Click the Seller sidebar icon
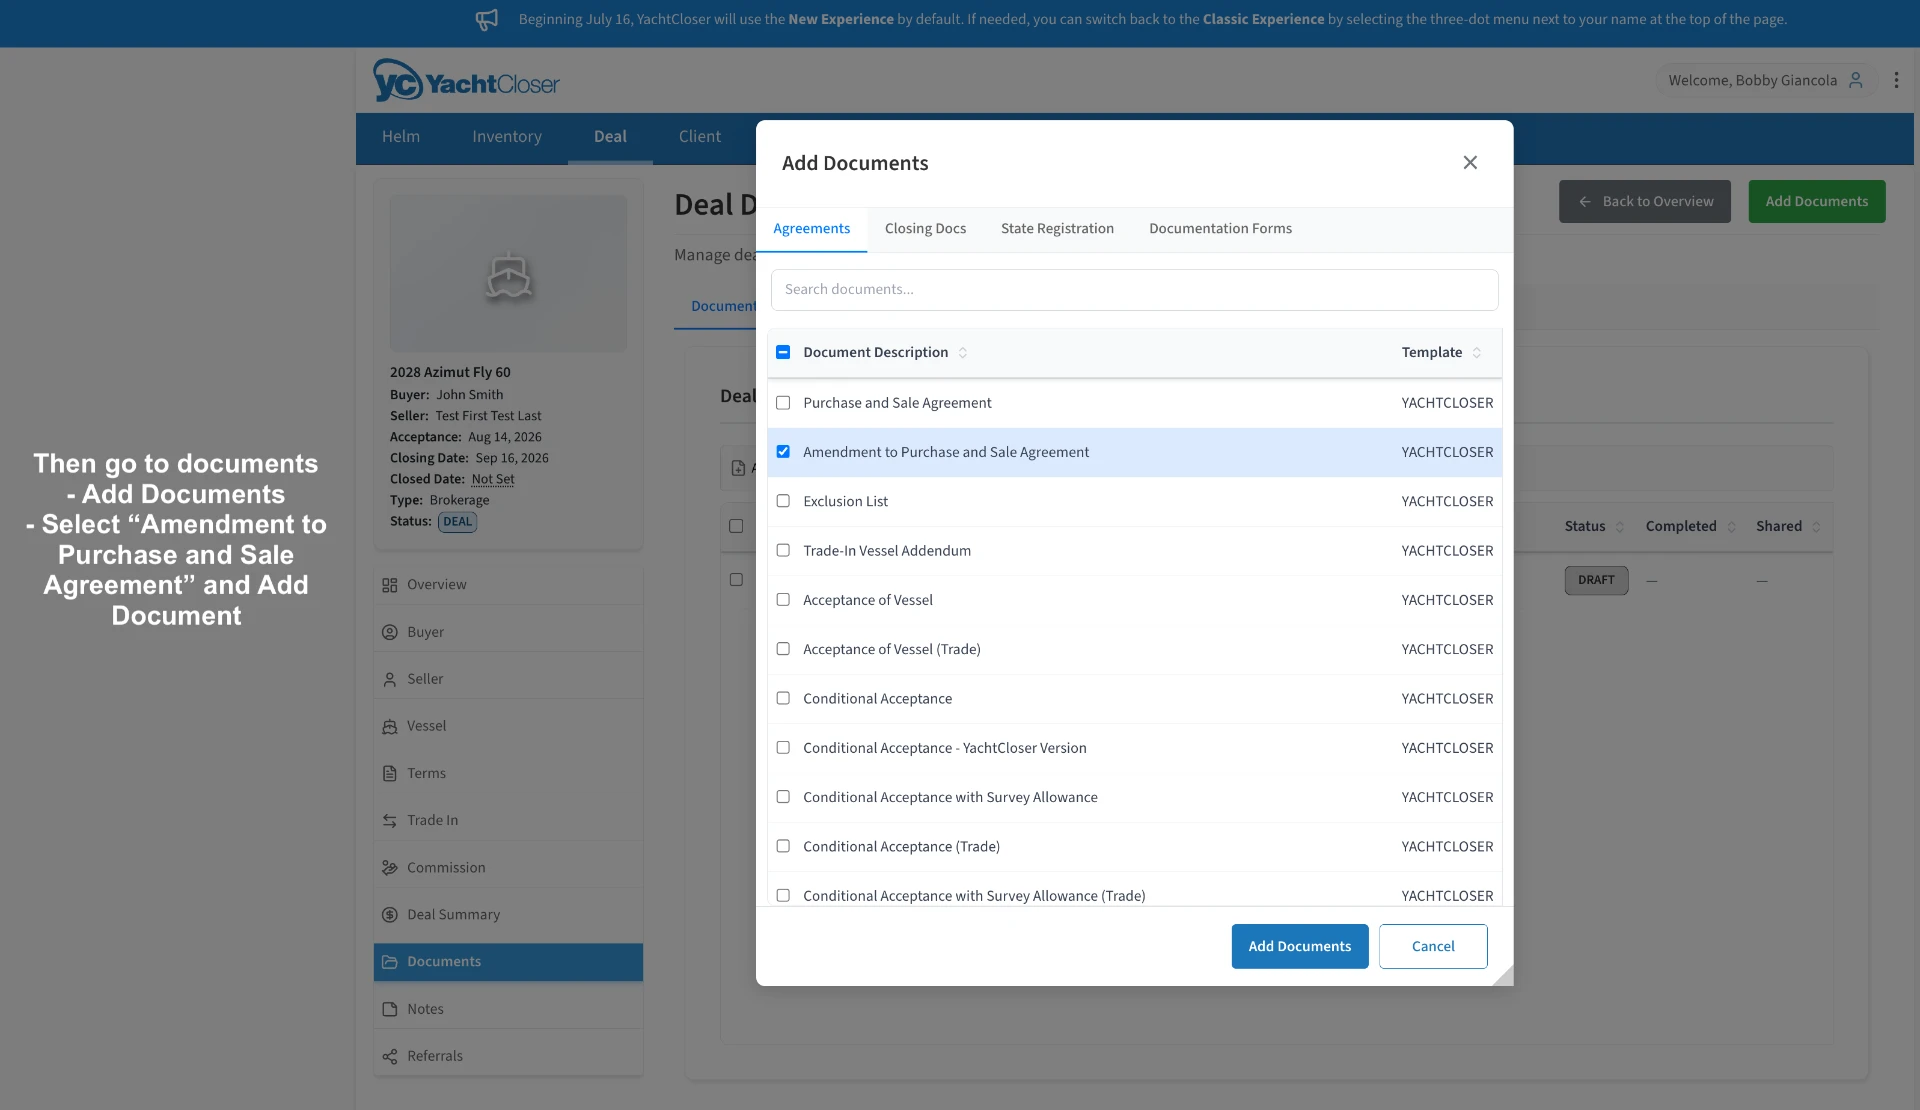The width and height of the screenshot is (1920, 1110). pyautogui.click(x=390, y=679)
